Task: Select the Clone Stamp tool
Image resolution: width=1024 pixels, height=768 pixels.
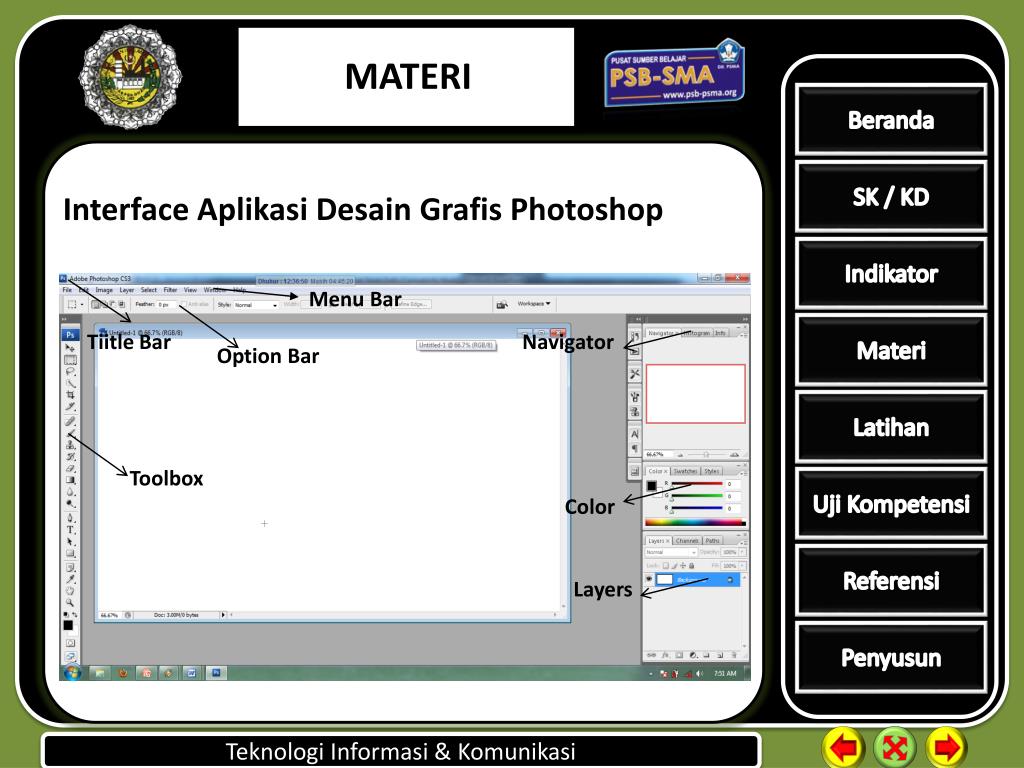Action: [70, 445]
